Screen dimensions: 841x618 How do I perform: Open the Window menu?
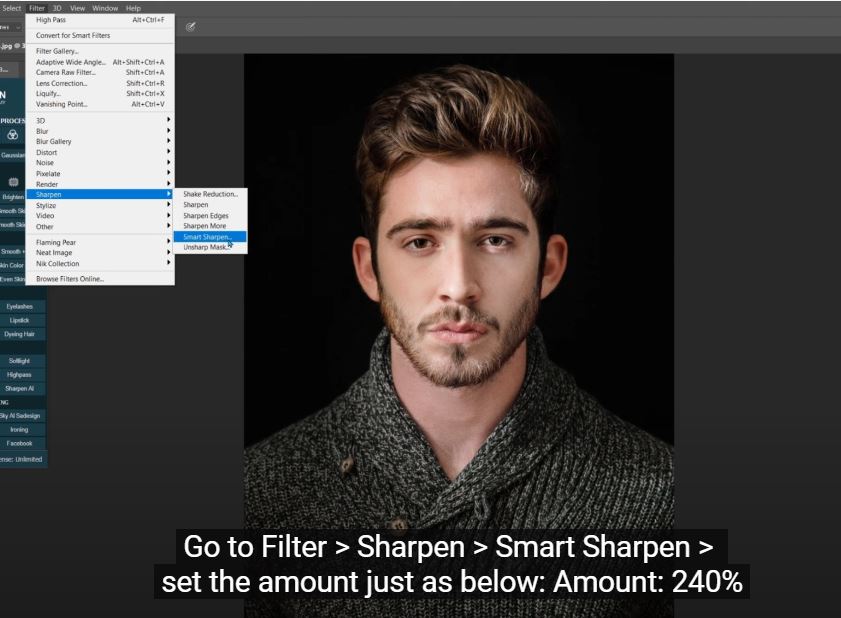[105, 8]
